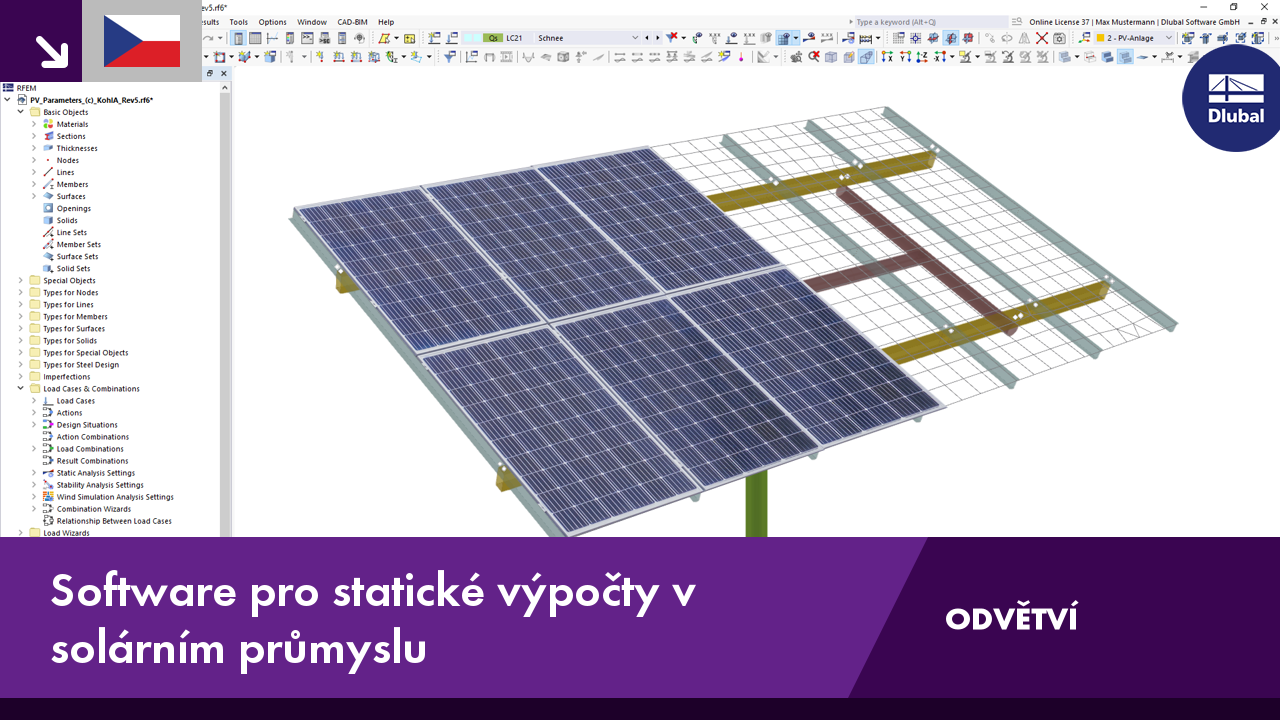Screen dimensions: 1280x720
Task: Open the 2 - PV-Anlage model dropdown
Action: 1169,38
